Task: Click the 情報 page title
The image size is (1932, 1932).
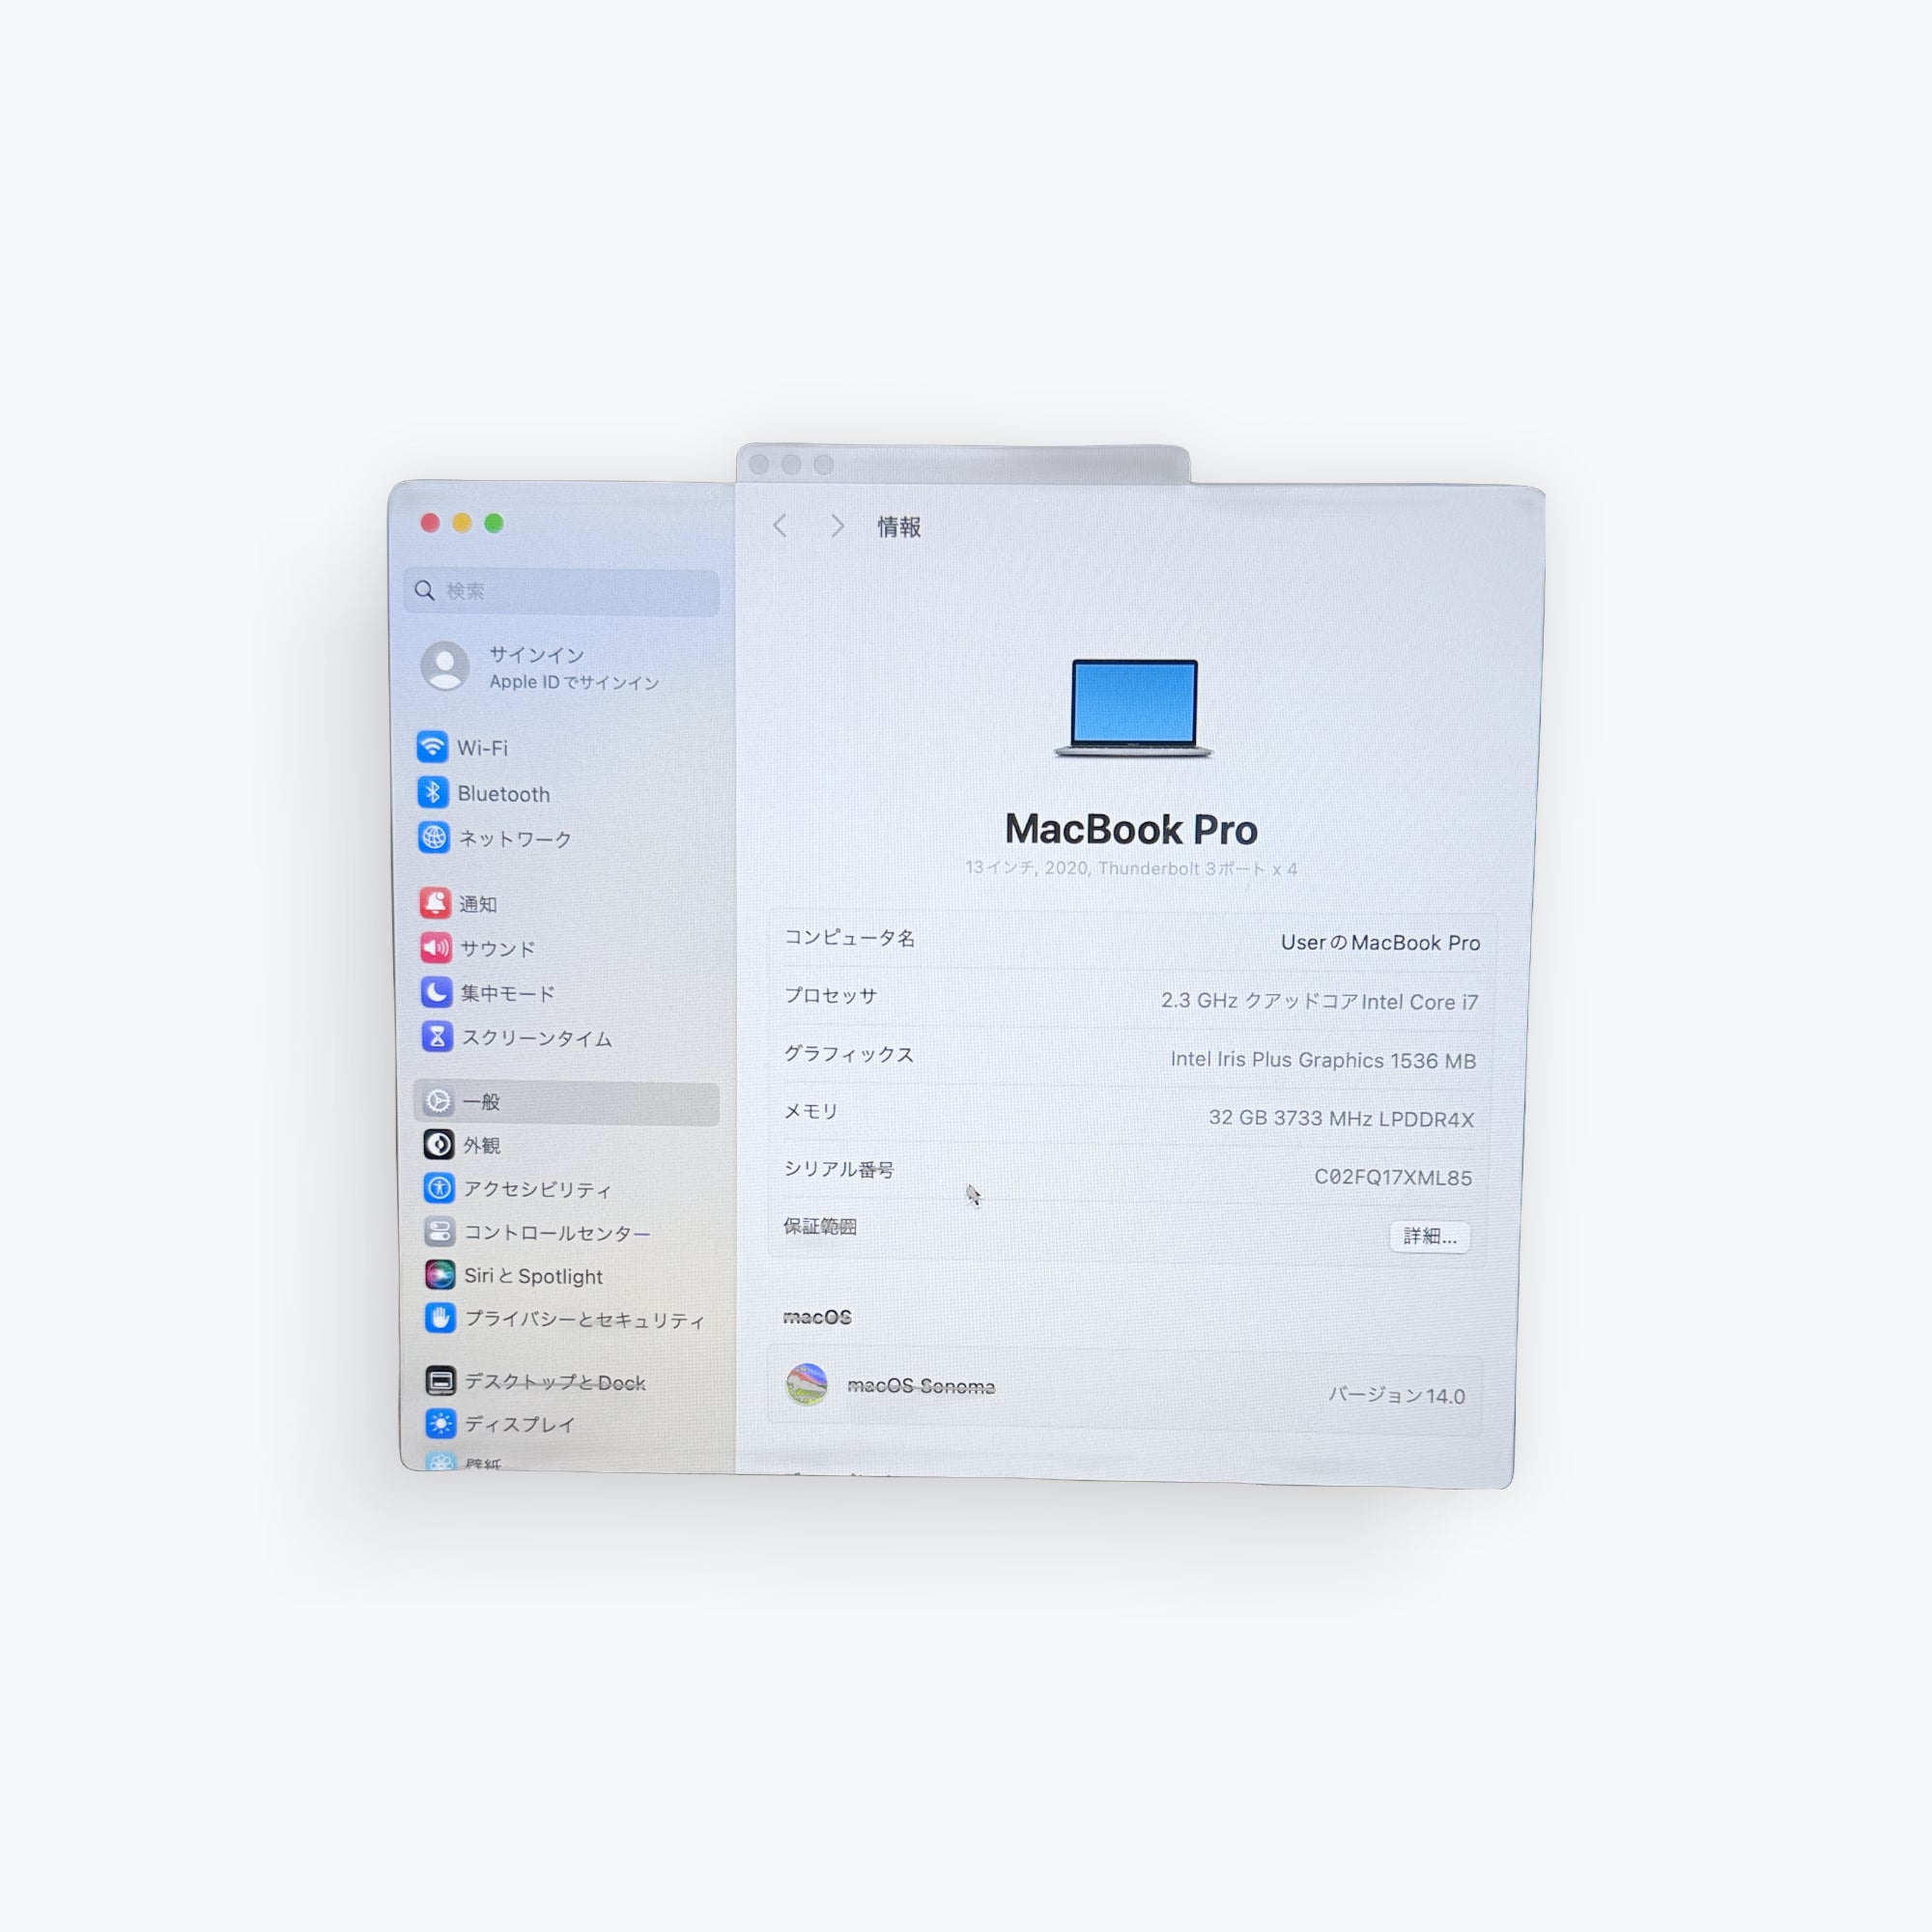Action: tap(899, 527)
